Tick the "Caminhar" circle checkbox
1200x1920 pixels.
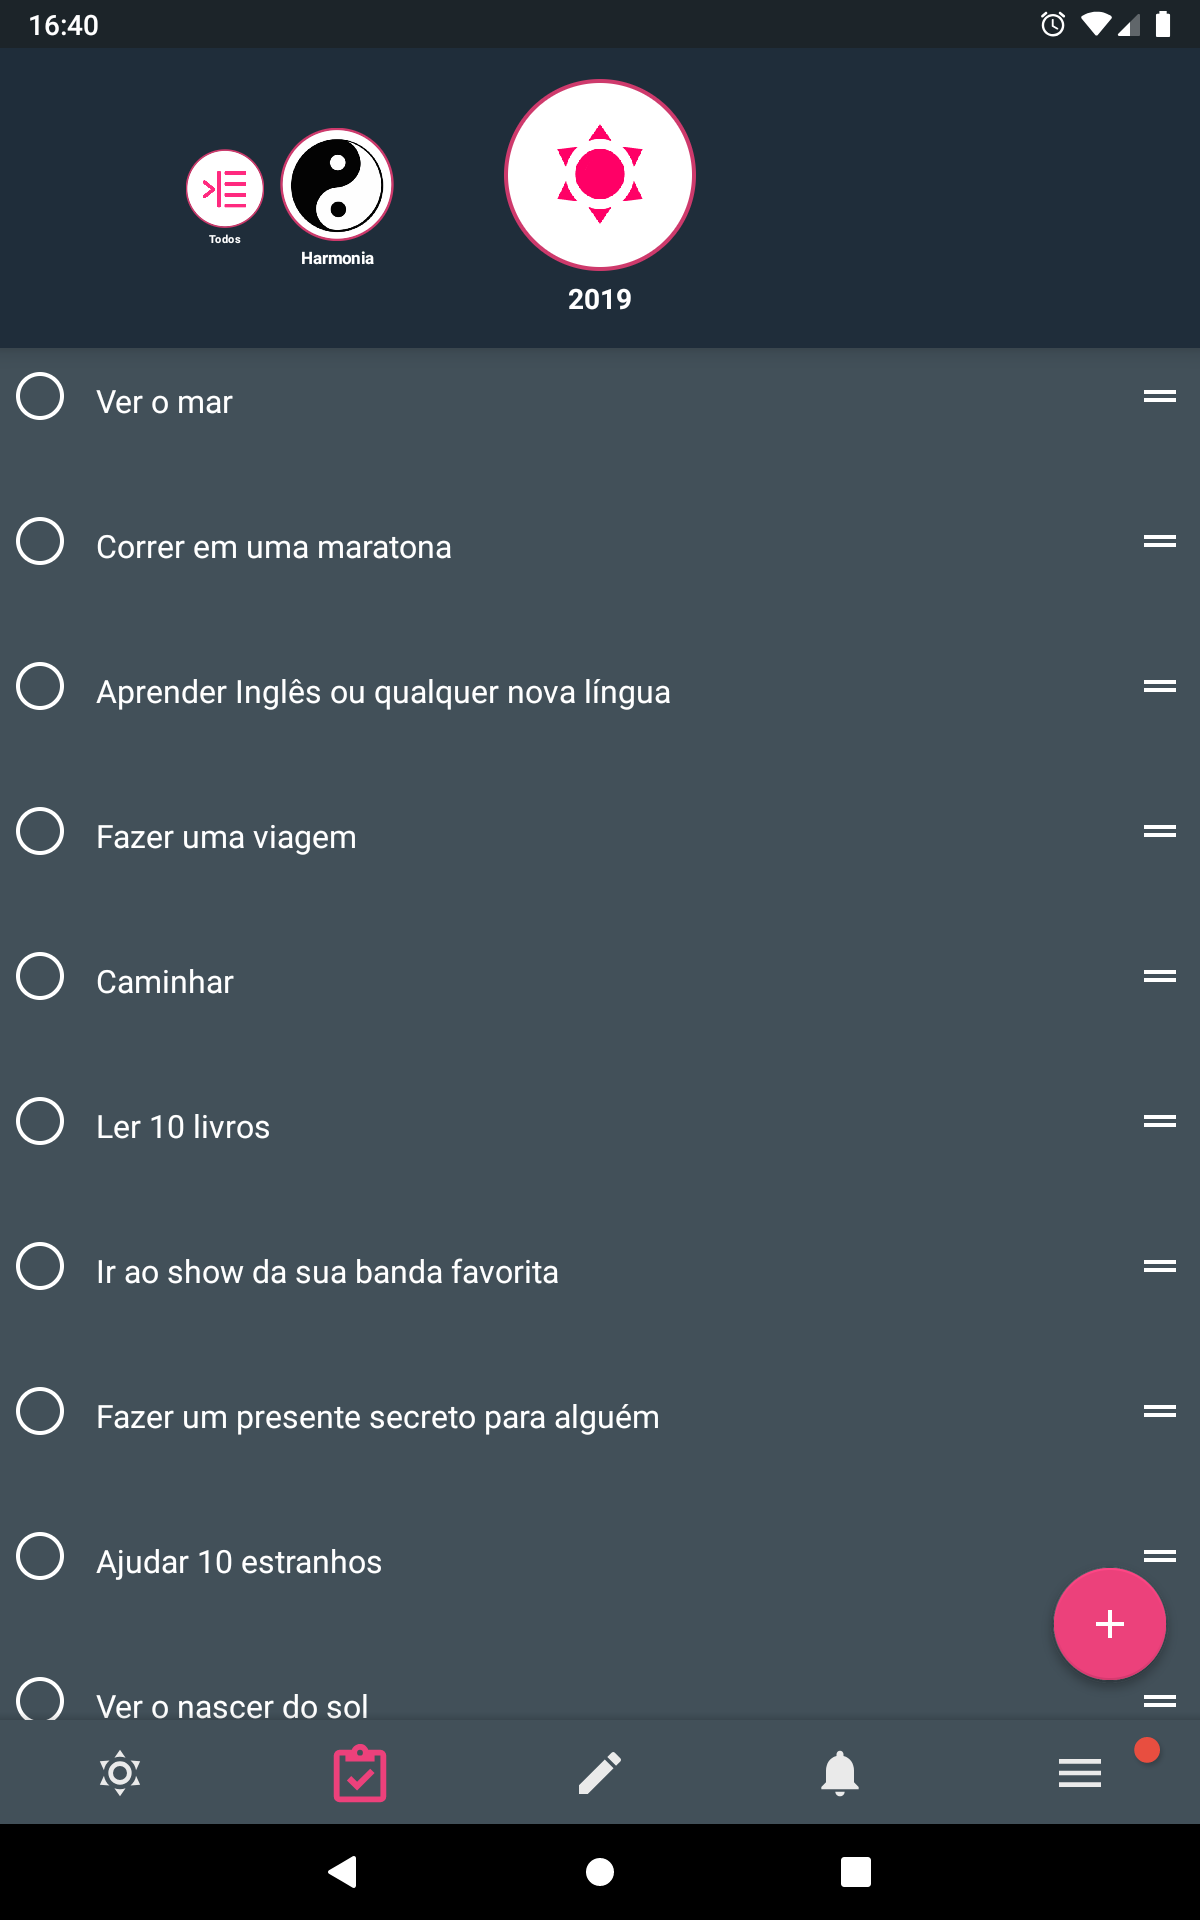pyautogui.click(x=40, y=976)
